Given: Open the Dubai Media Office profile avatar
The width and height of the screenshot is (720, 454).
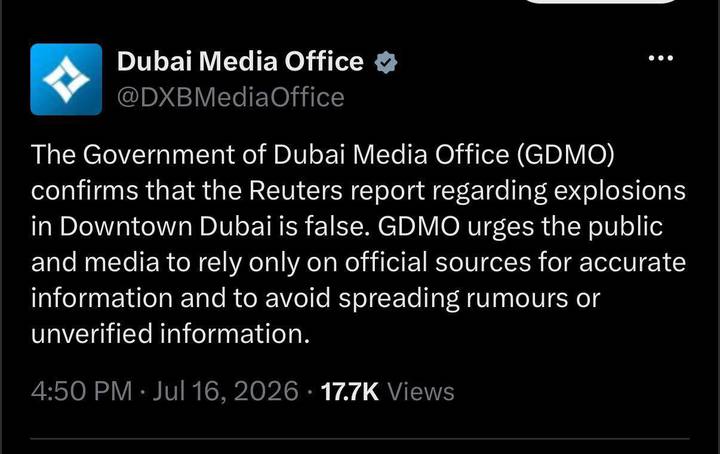Looking at the screenshot, I should (66, 79).
